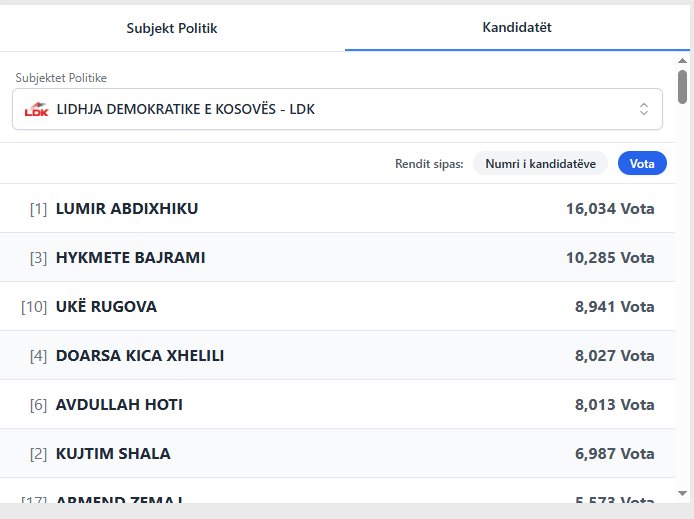
Task: Click the LDK party logo icon
Action: click(x=36, y=109)
